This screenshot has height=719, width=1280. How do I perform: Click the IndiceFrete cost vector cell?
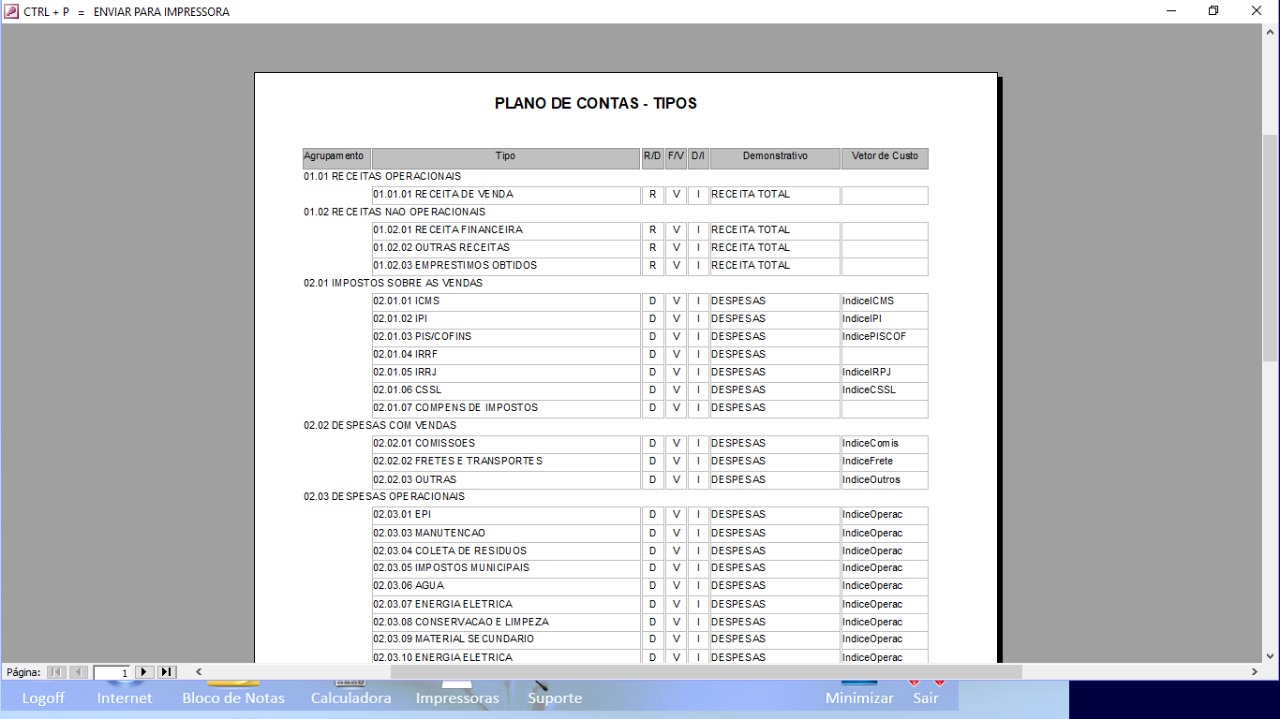pos(885,461)
